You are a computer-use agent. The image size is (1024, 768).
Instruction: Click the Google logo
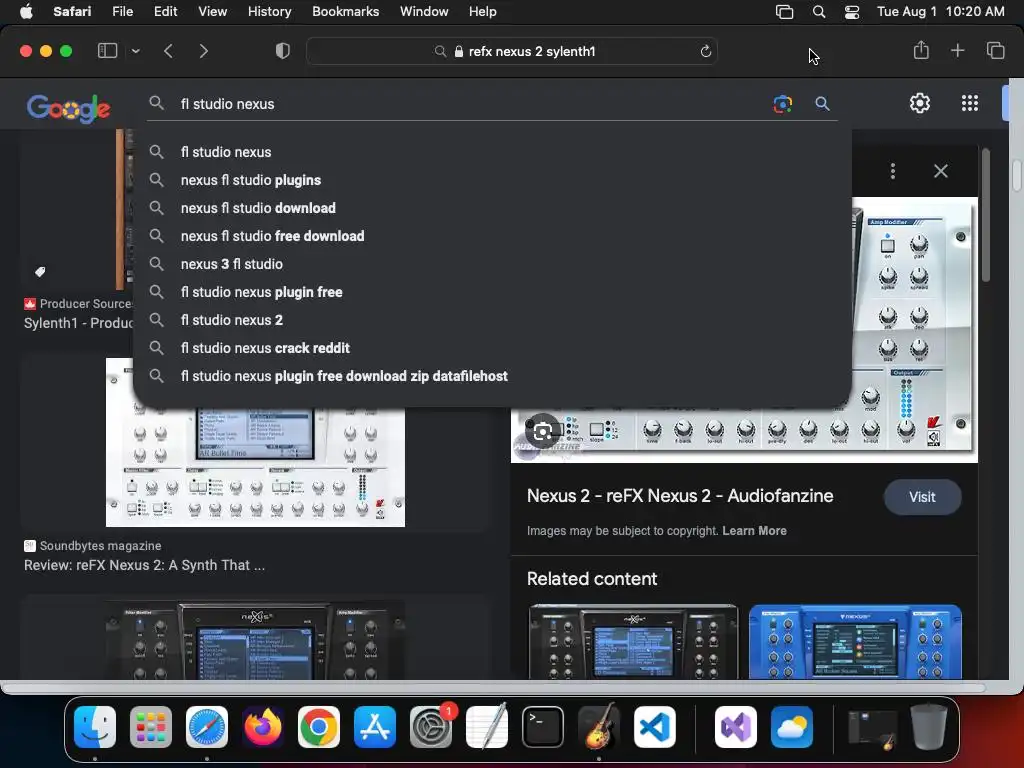pyautogui.click(x=68, y=108)
